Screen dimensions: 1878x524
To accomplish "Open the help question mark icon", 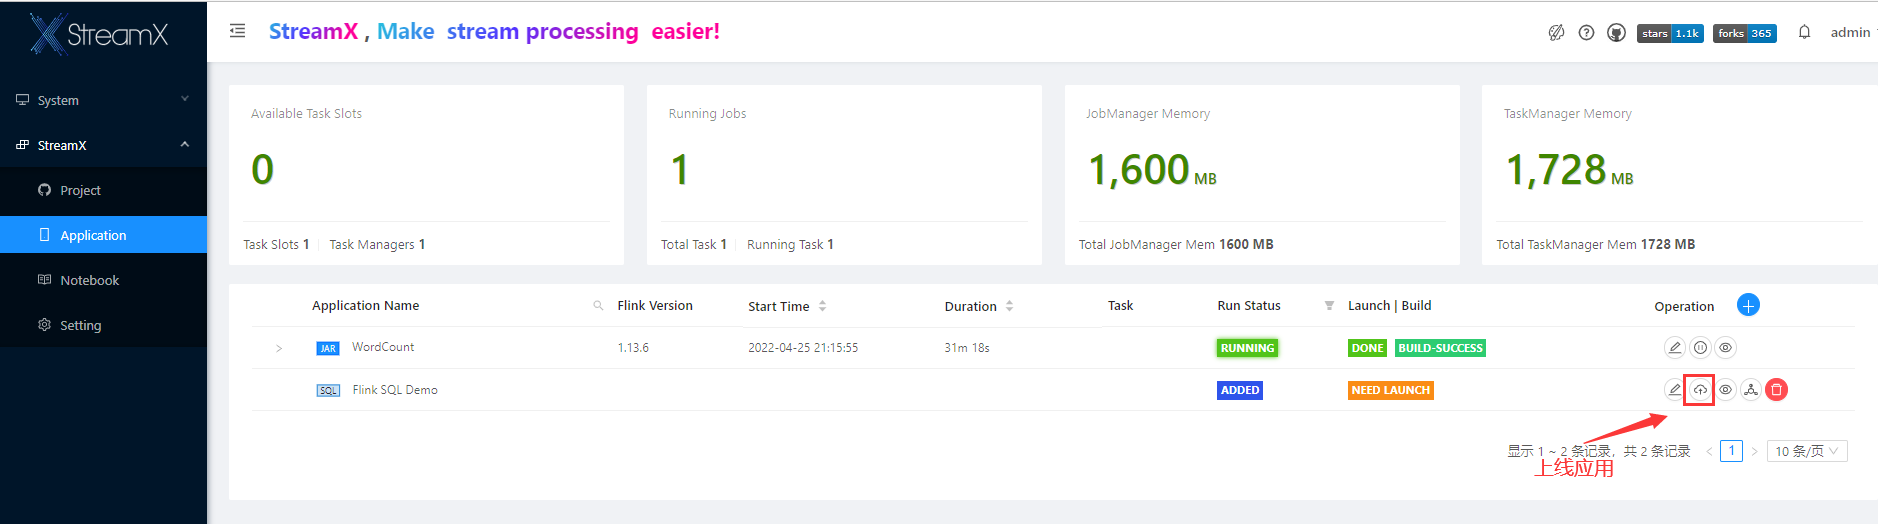I will [x=1586, y=33].
